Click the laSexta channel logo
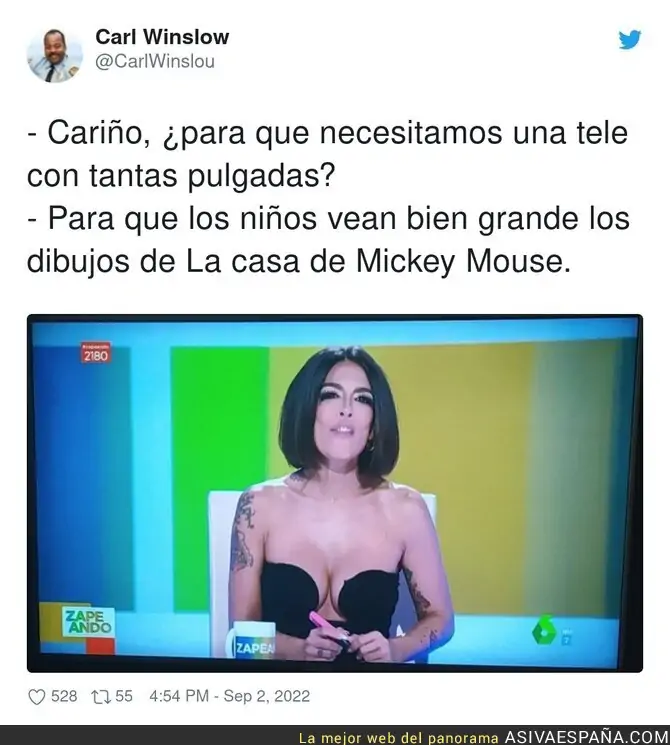The image size is (670, 745). coord(545,630)
